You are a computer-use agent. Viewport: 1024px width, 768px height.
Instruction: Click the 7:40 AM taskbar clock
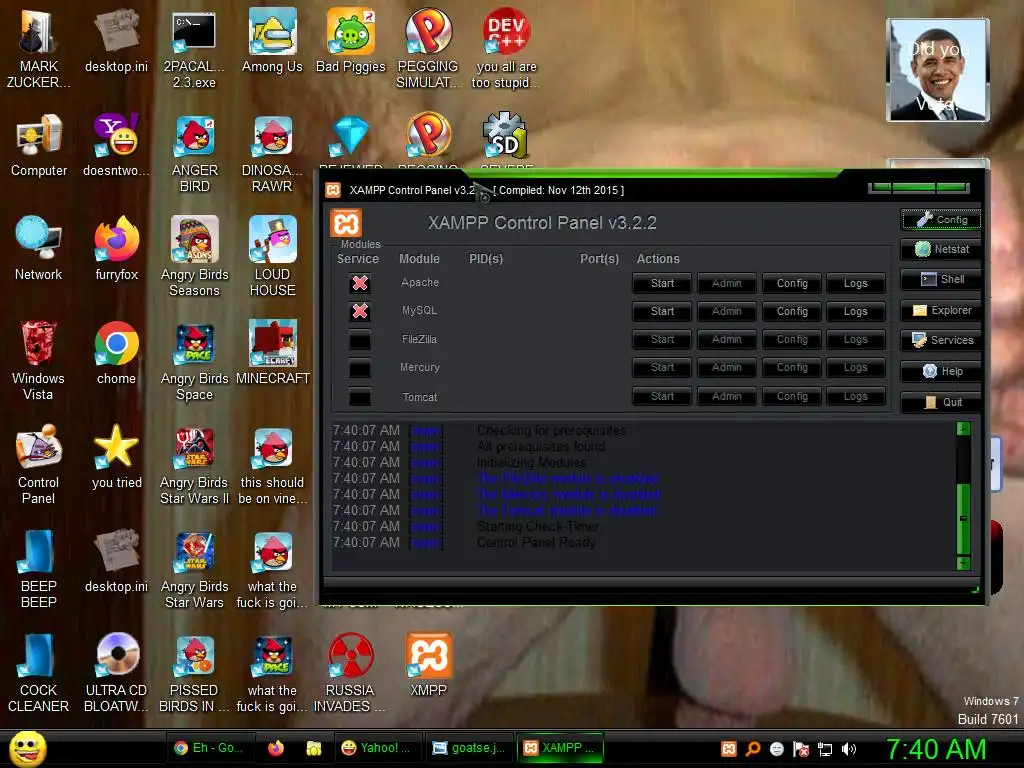(x=935, y=749)
